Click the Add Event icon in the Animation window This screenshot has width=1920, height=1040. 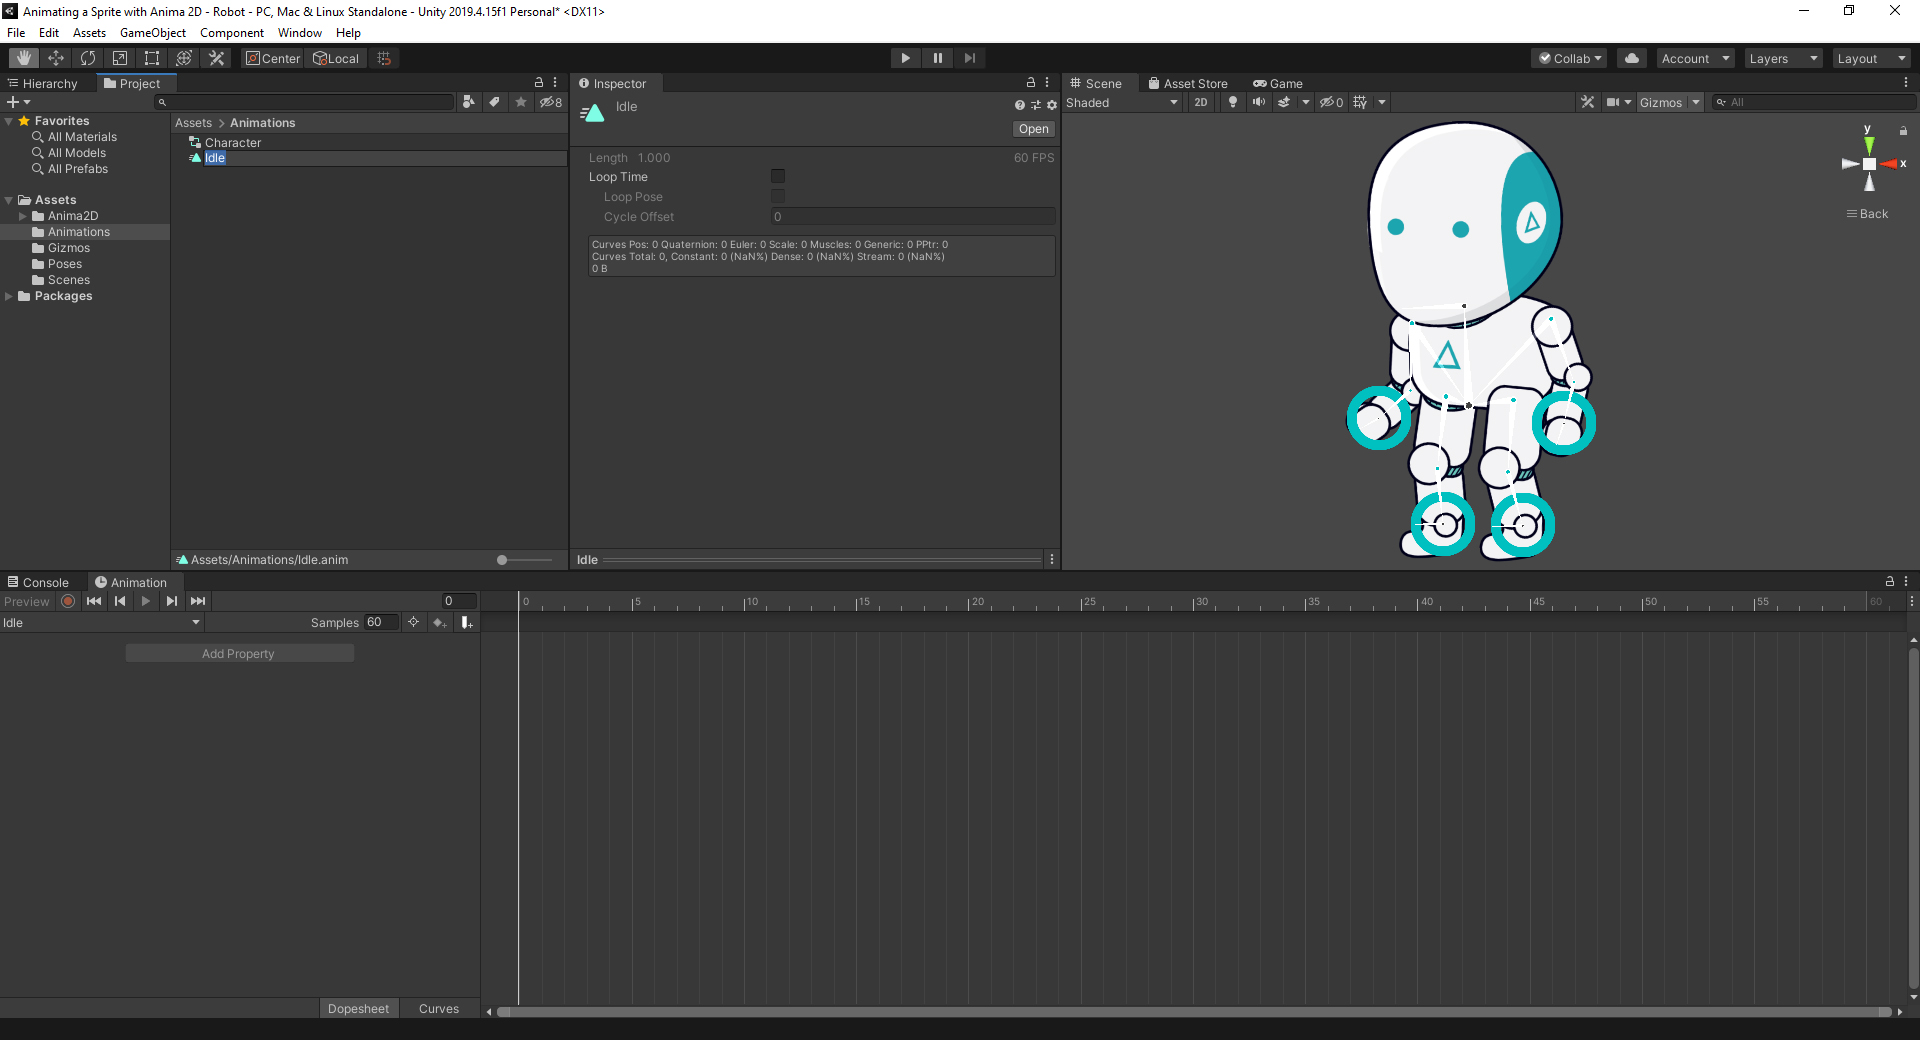click(466, 622)
